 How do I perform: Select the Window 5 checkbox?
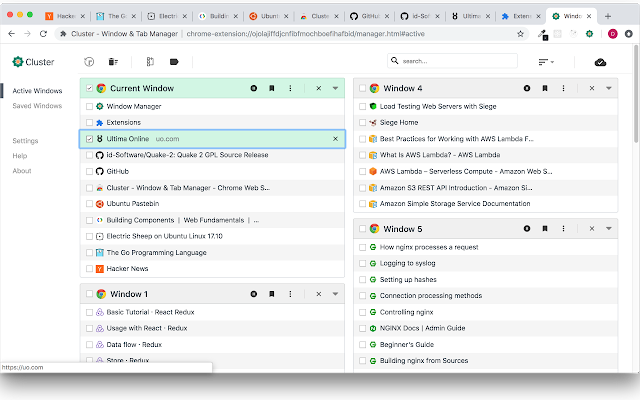click(362, 229)
